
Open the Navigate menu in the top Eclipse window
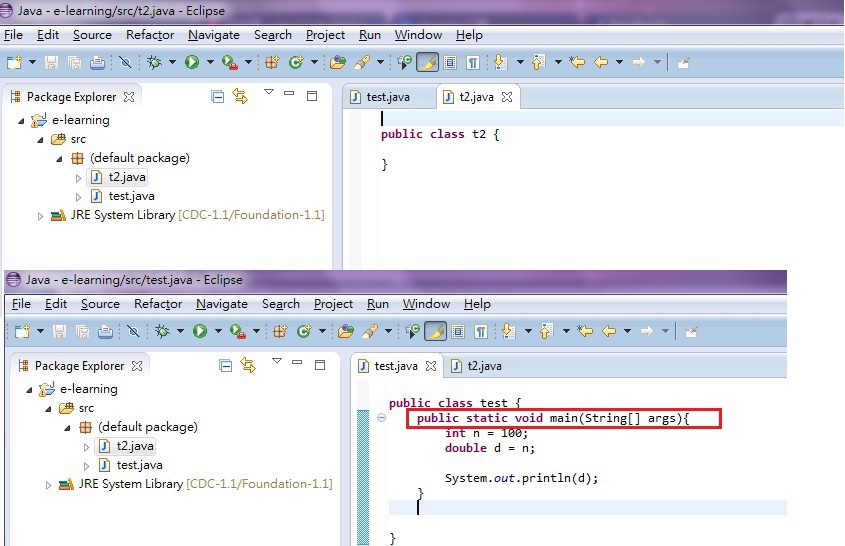[214, 35]
